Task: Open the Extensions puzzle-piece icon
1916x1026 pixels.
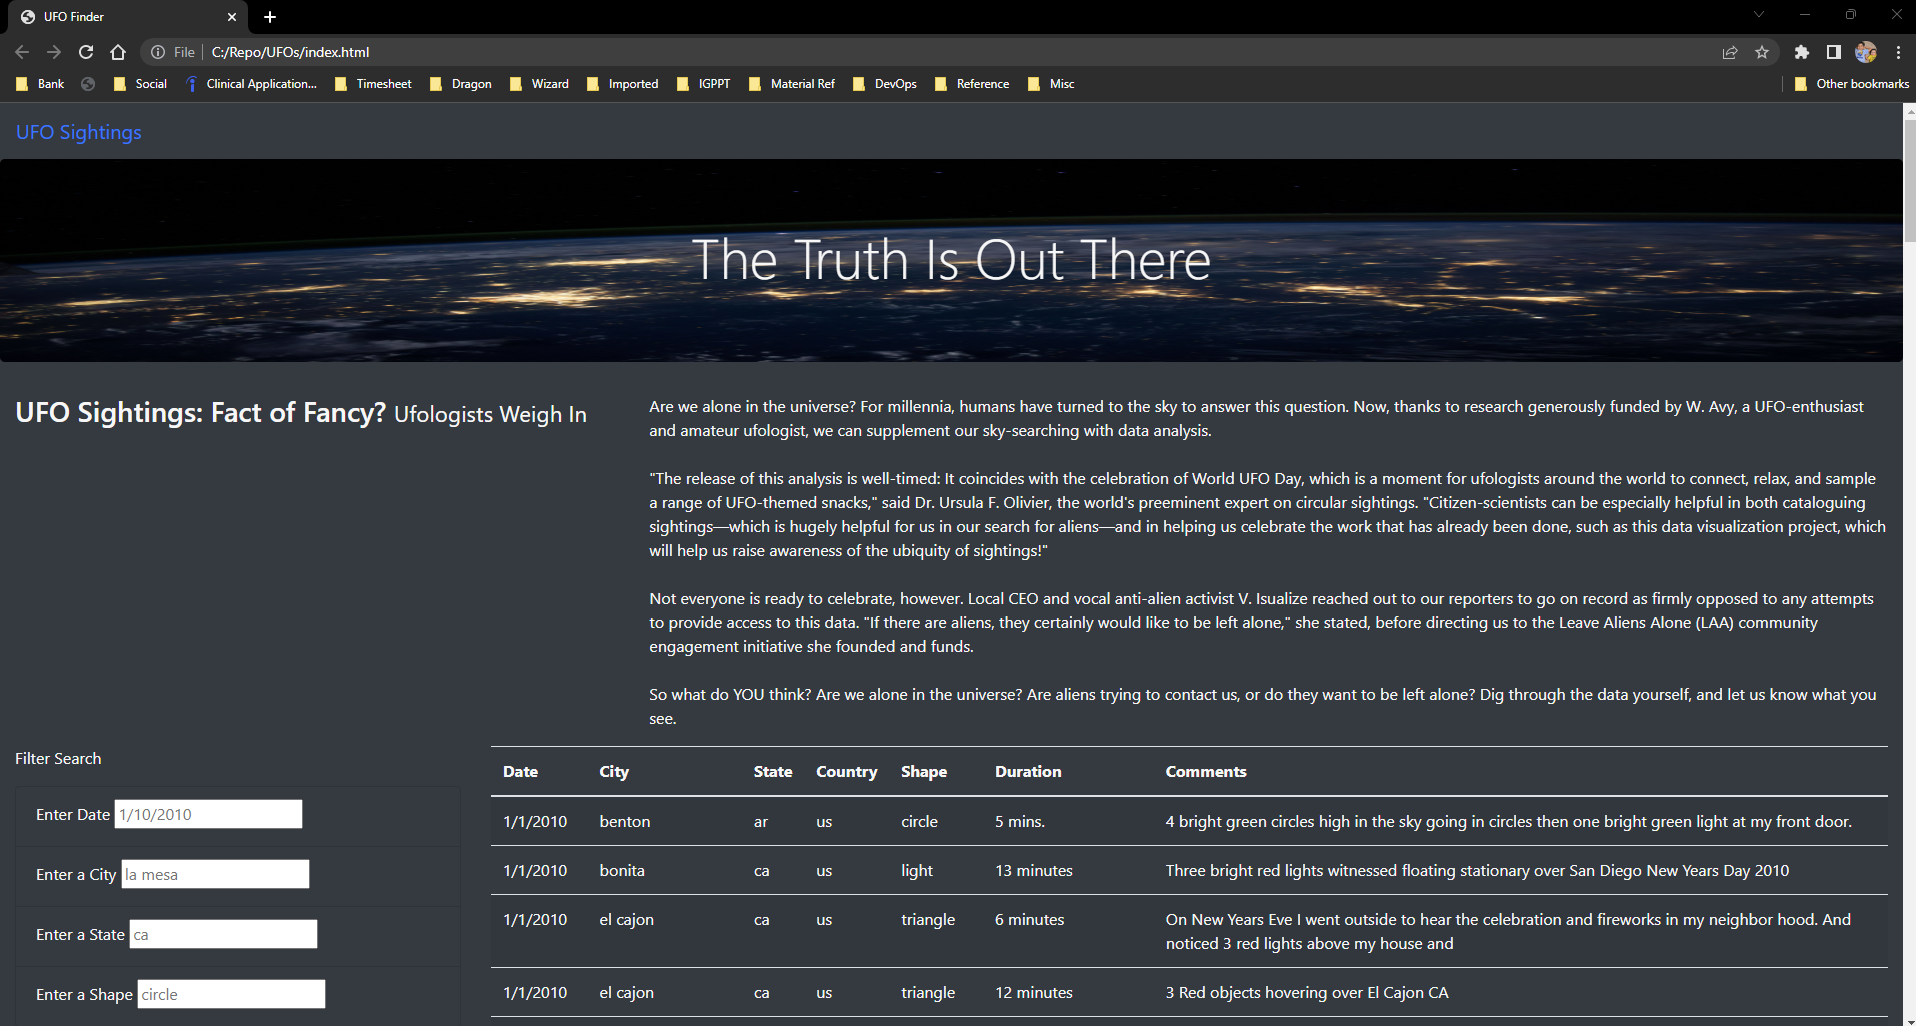Action: (x=1803, y=52)
